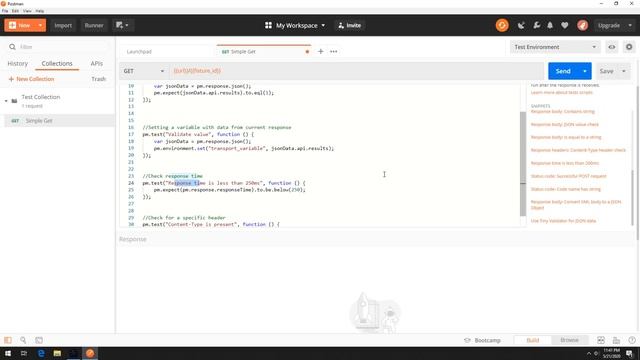Open the wrench settings icon

pyautogui.click(x=536, y=25)
